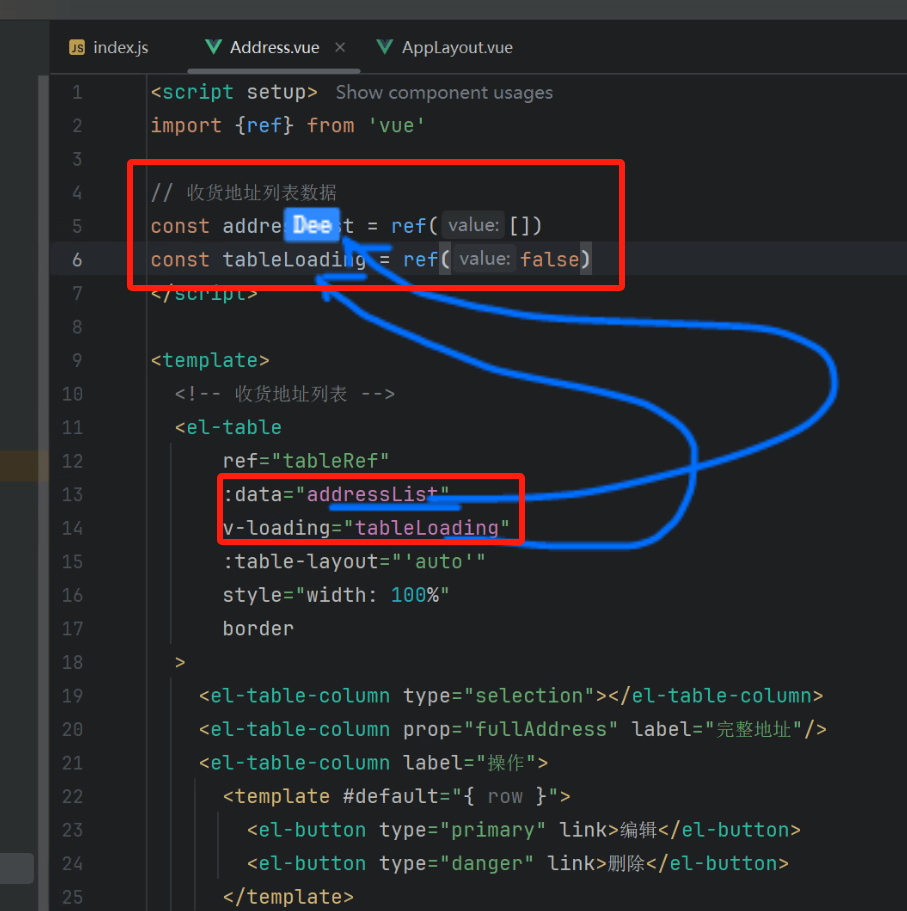Click the "tableRef" value on line 12
This screenshot has width=907, height=911.
[x=329, y=461]
